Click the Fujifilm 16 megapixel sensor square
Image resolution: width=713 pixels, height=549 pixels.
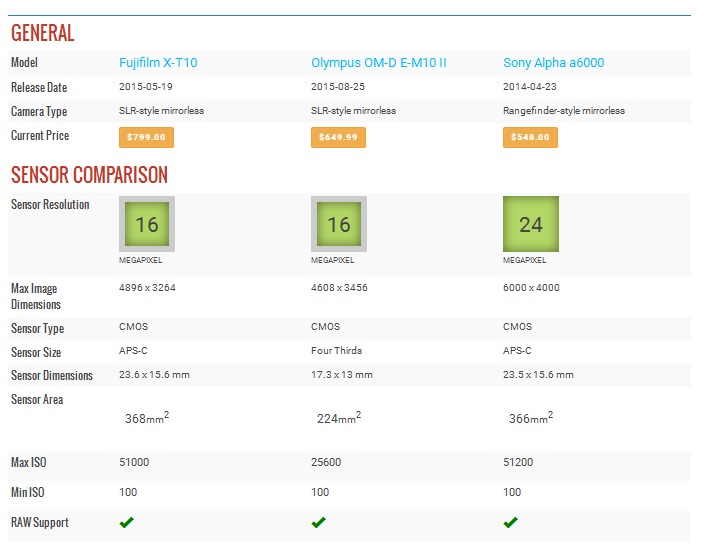click(147, 224)
